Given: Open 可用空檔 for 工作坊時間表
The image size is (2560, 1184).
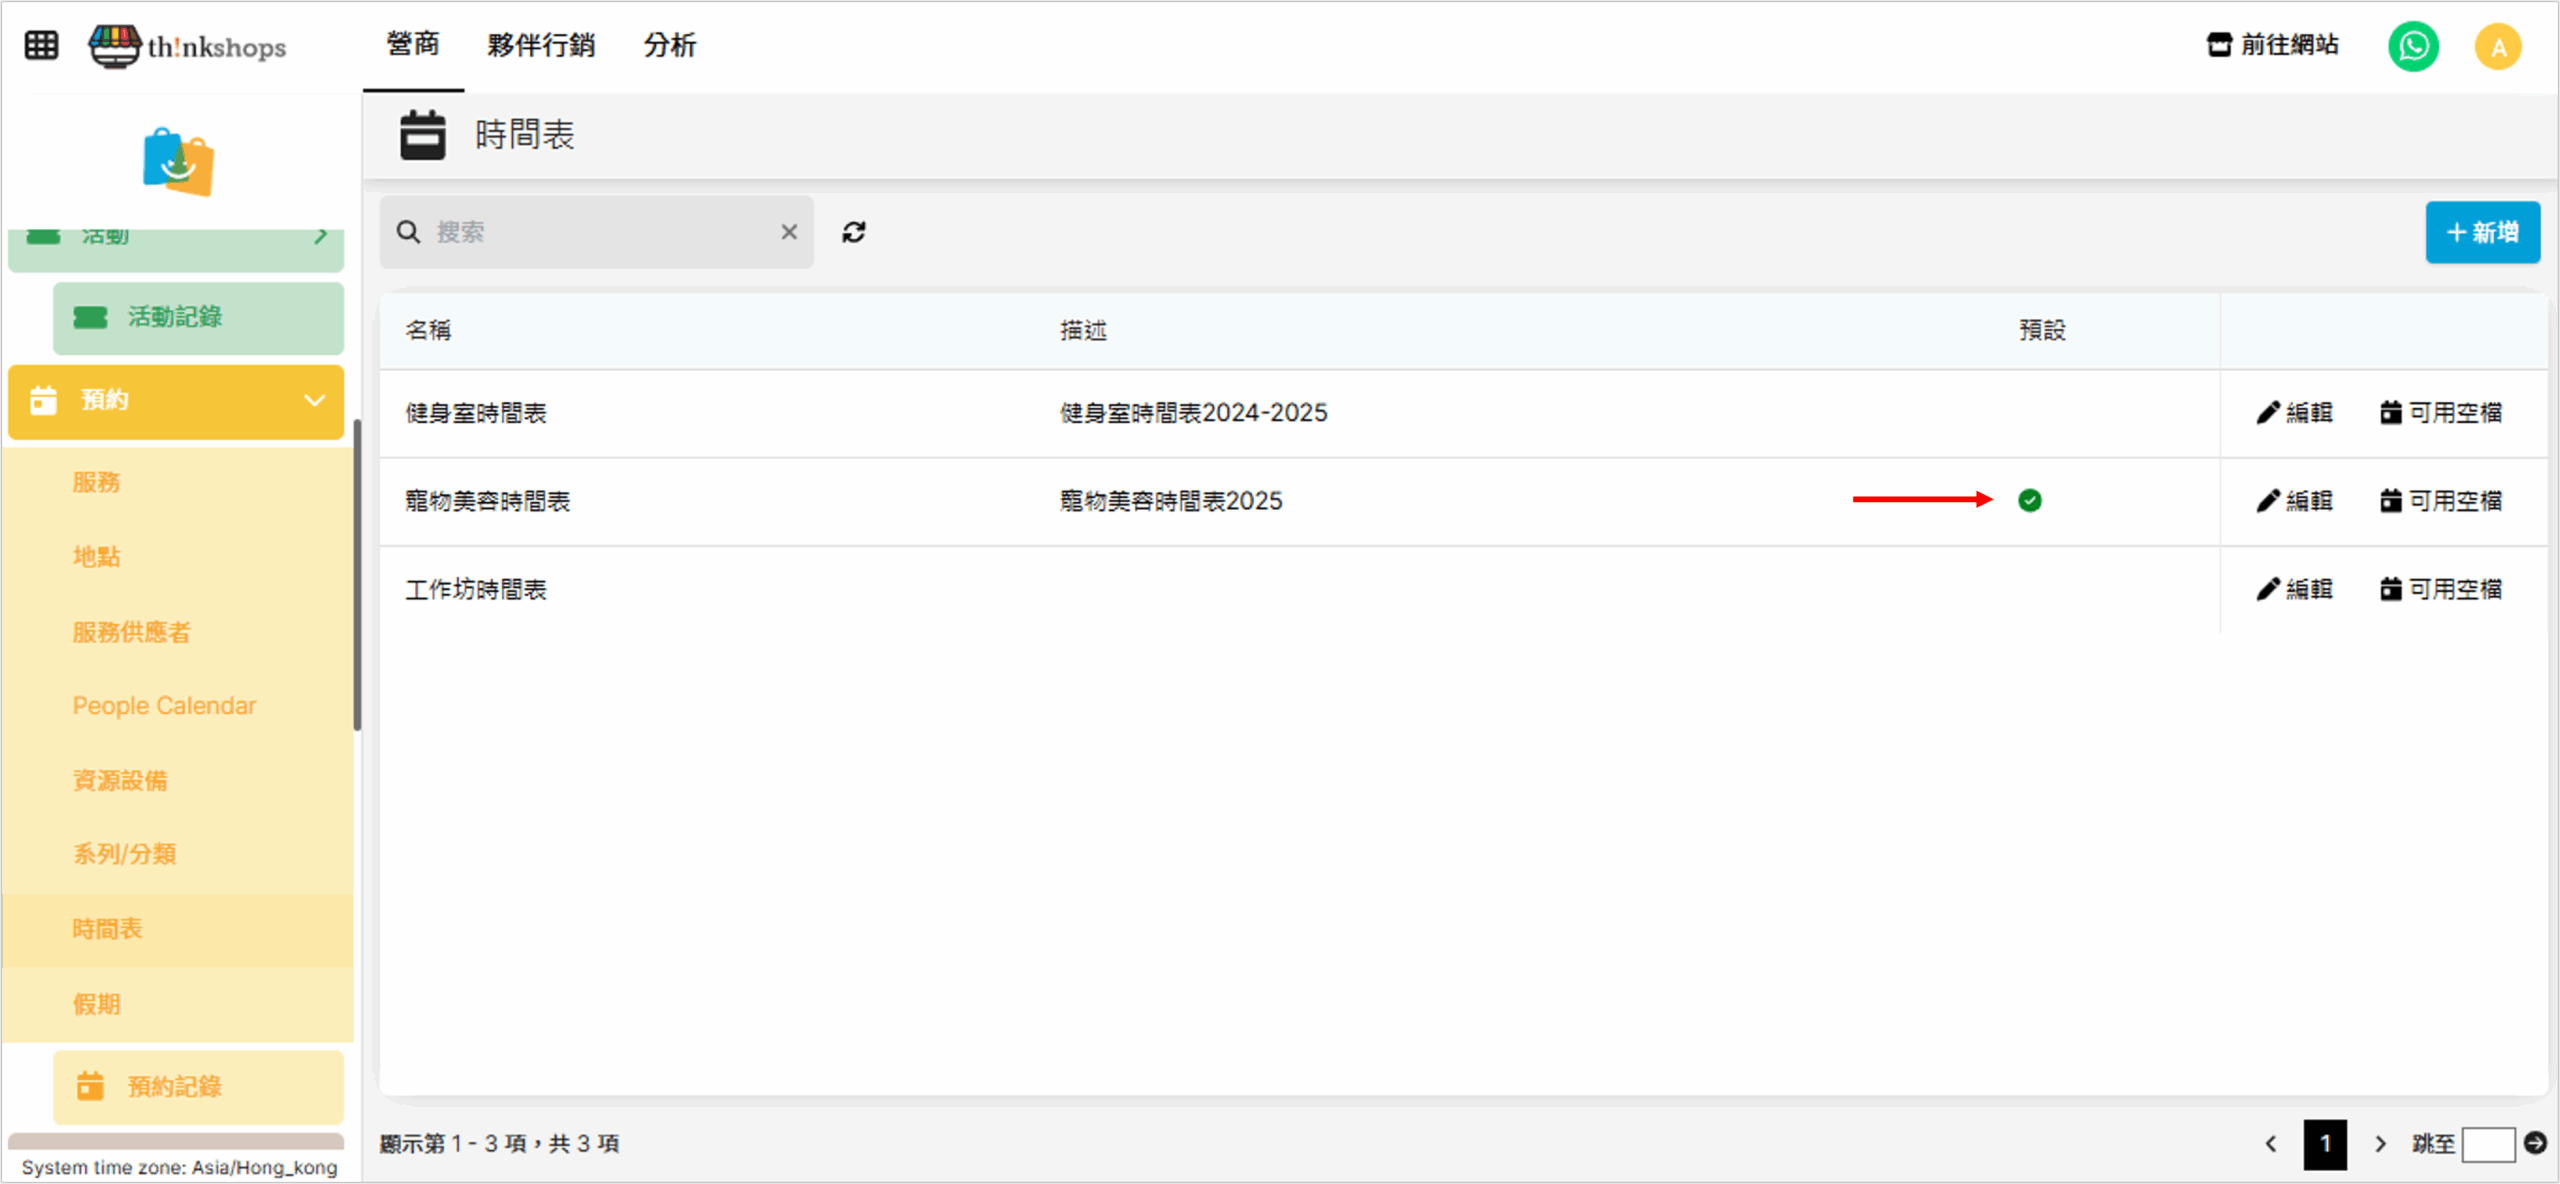Looking at the screenshot, I should (2440, 589).
